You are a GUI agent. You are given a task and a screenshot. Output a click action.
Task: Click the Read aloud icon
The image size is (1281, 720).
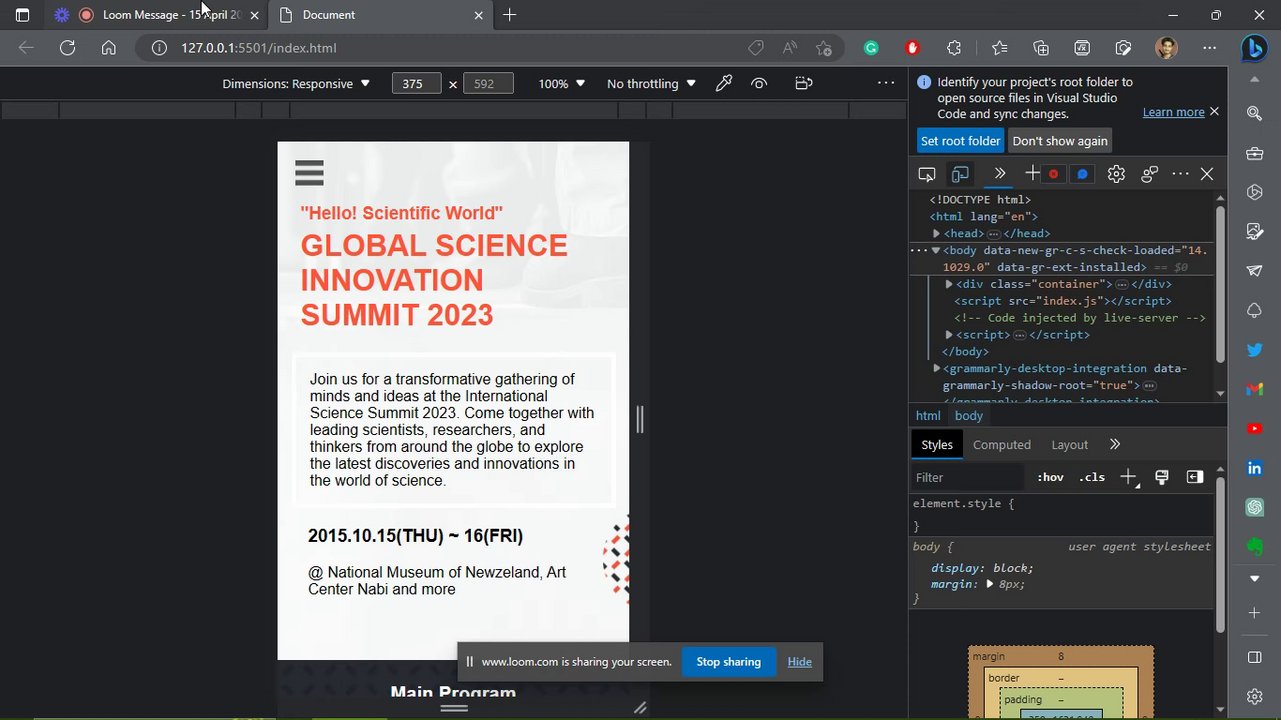790,47
